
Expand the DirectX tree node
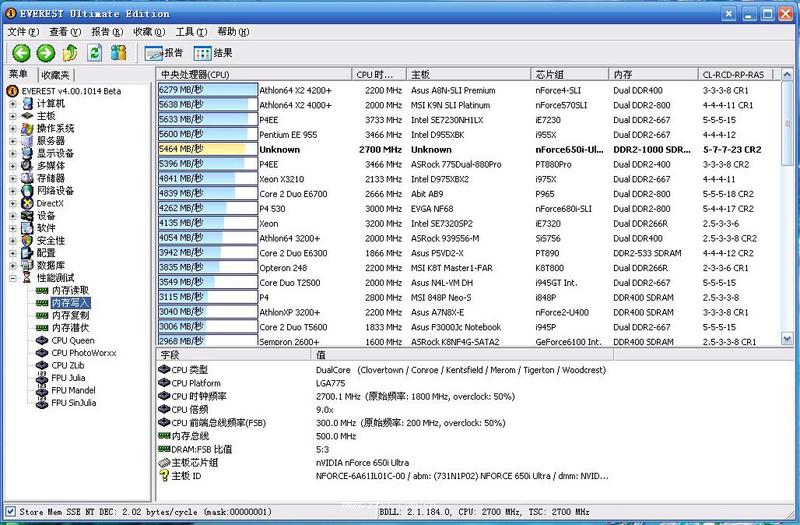(x=13, y=203)
